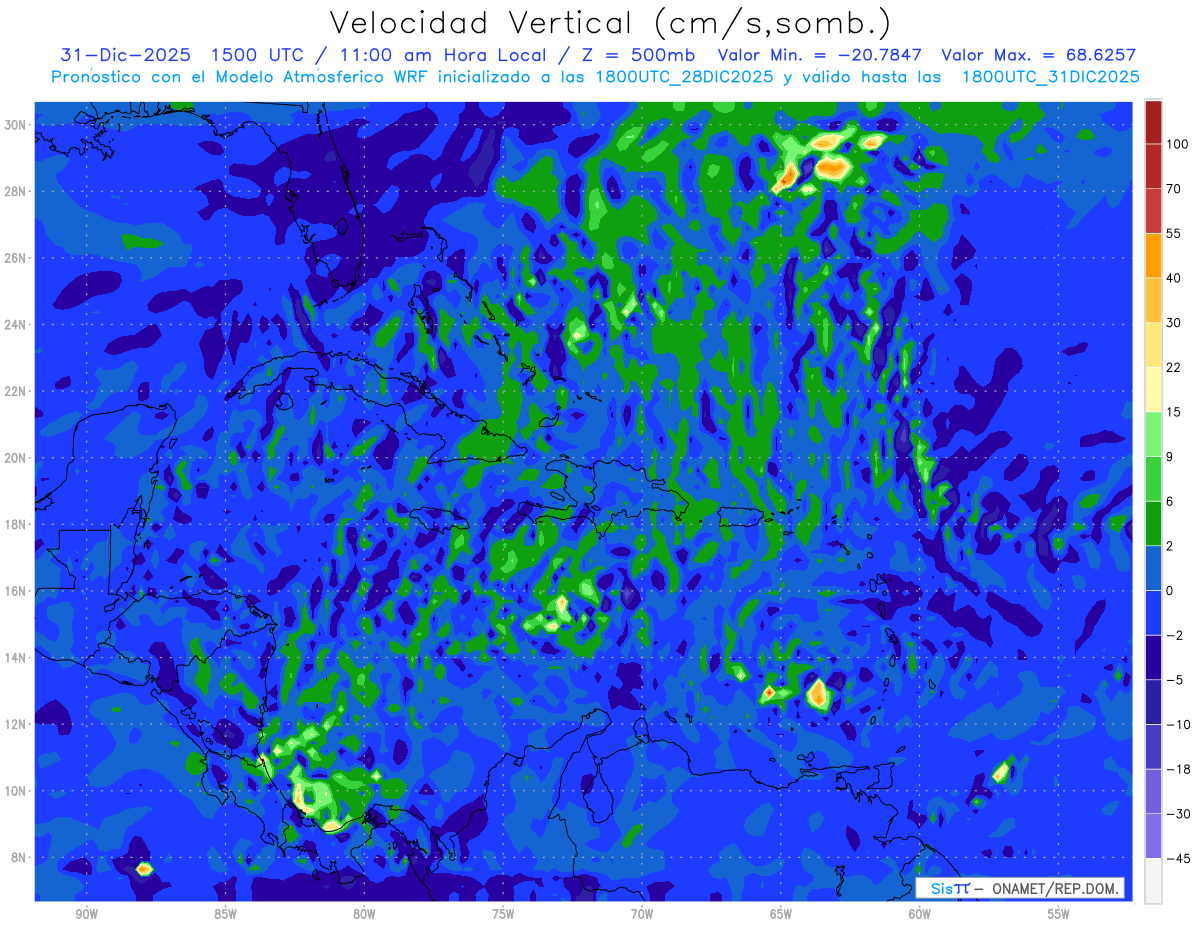
Task: Select the navy swatch between -5 and -2
Action: (x=1153, y=657)
